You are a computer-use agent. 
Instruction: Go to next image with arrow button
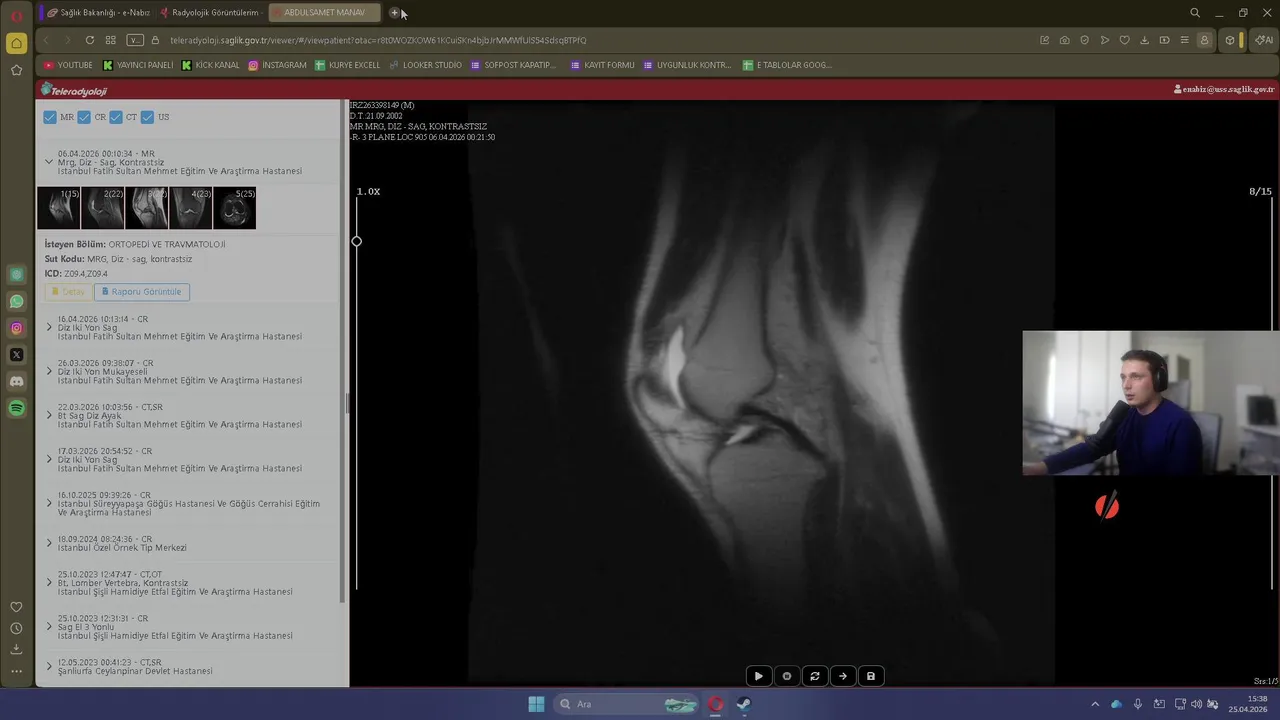point(842,676)
